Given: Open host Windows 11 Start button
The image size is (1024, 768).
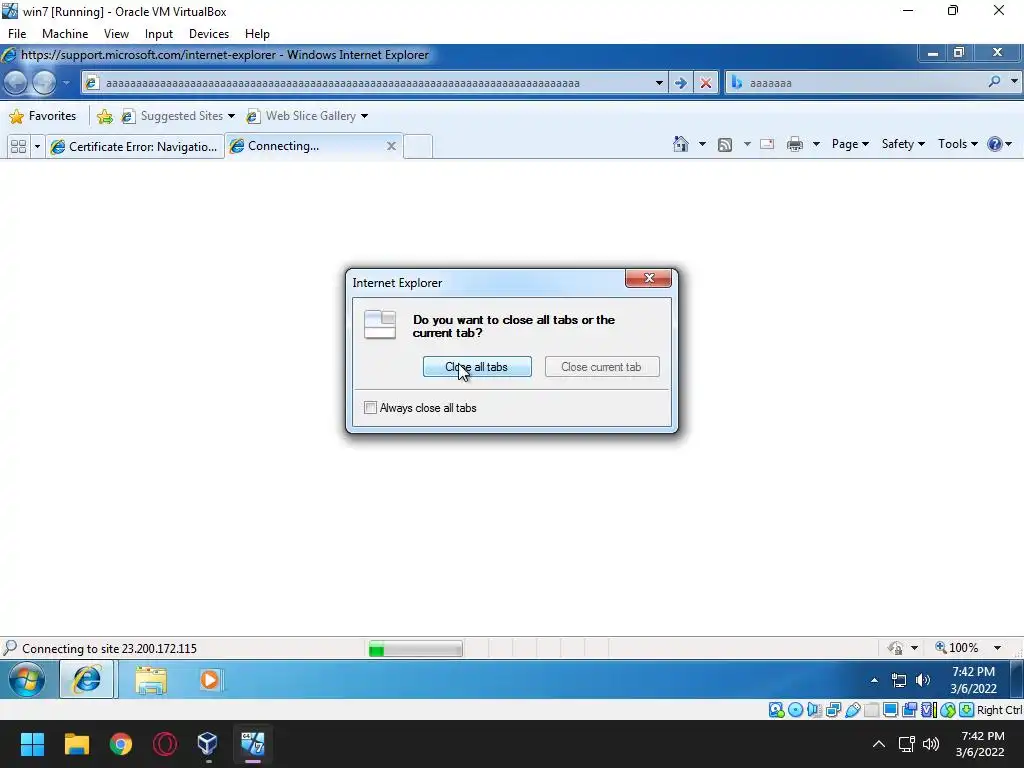Looking at the screenshot, I should click(32, 744).
